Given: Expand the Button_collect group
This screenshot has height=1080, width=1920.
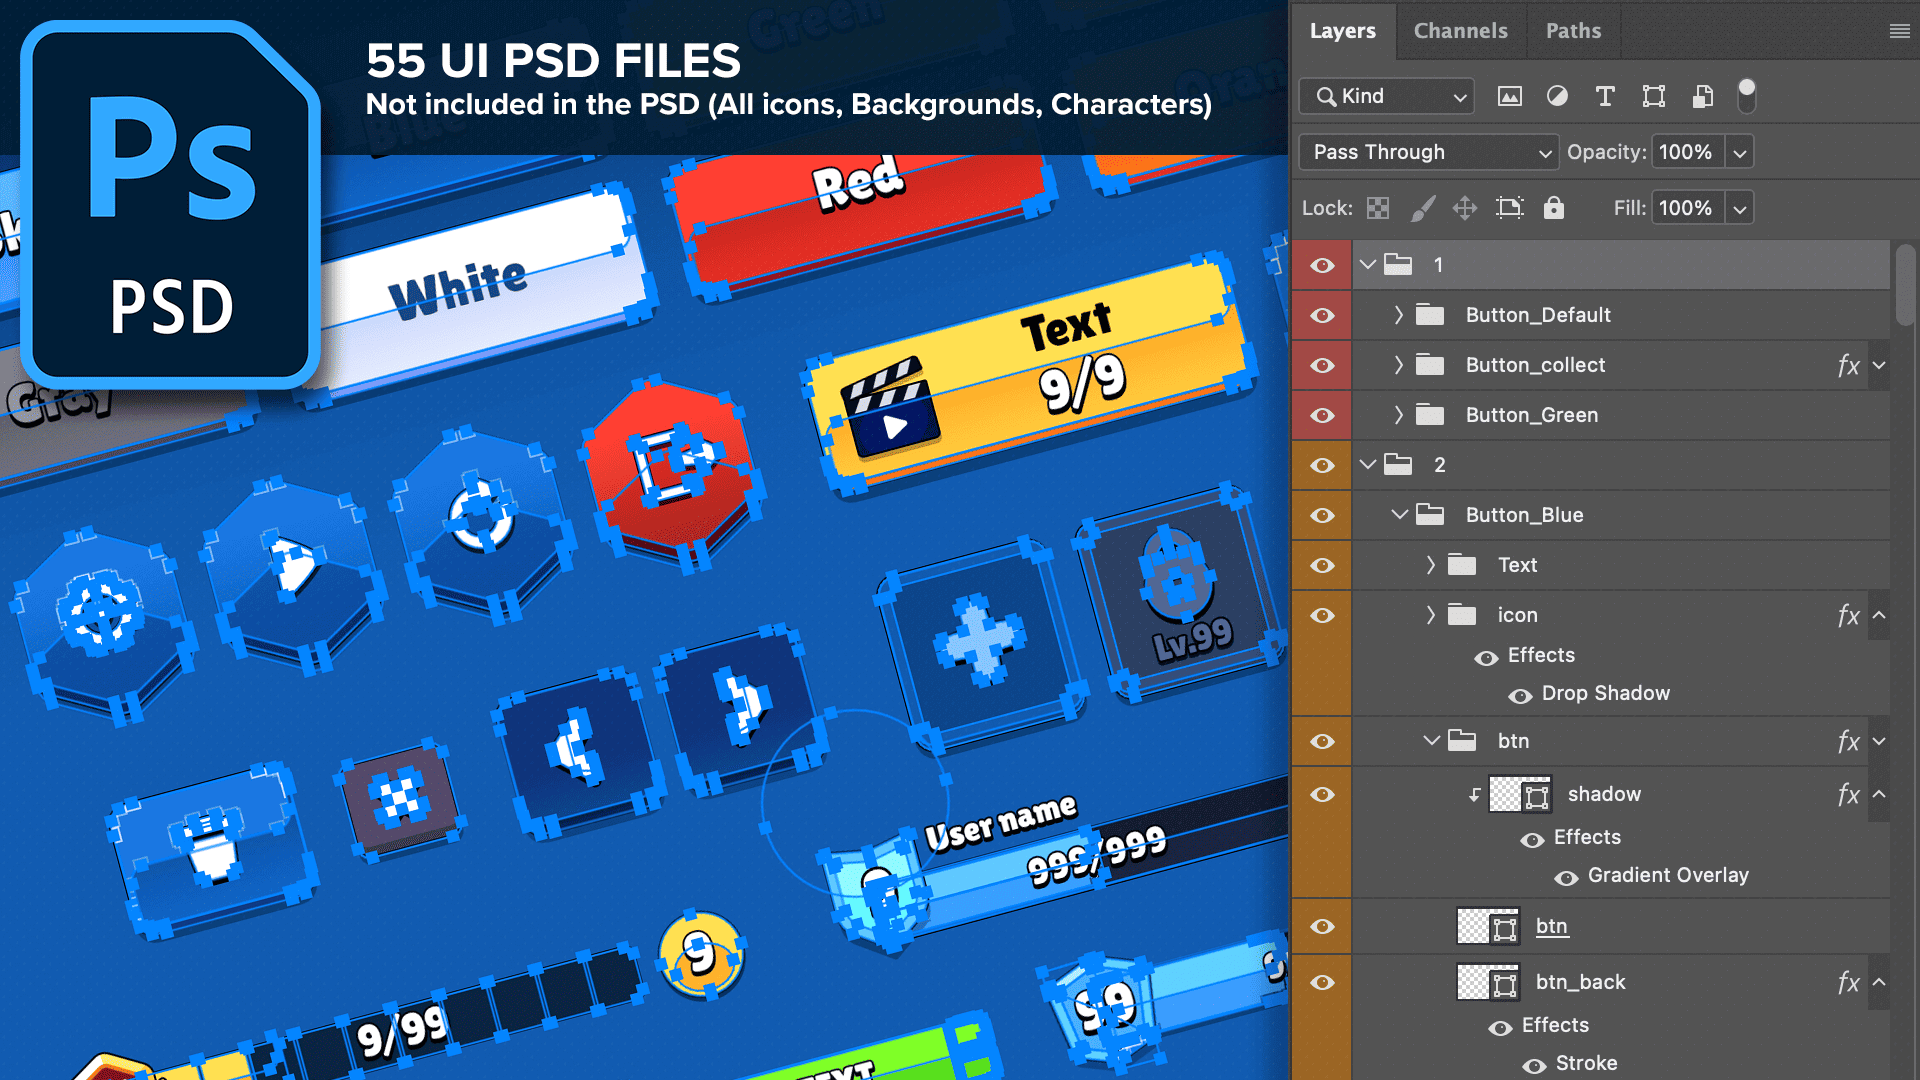Looking at the screenshot, I should coord(1399,365).
